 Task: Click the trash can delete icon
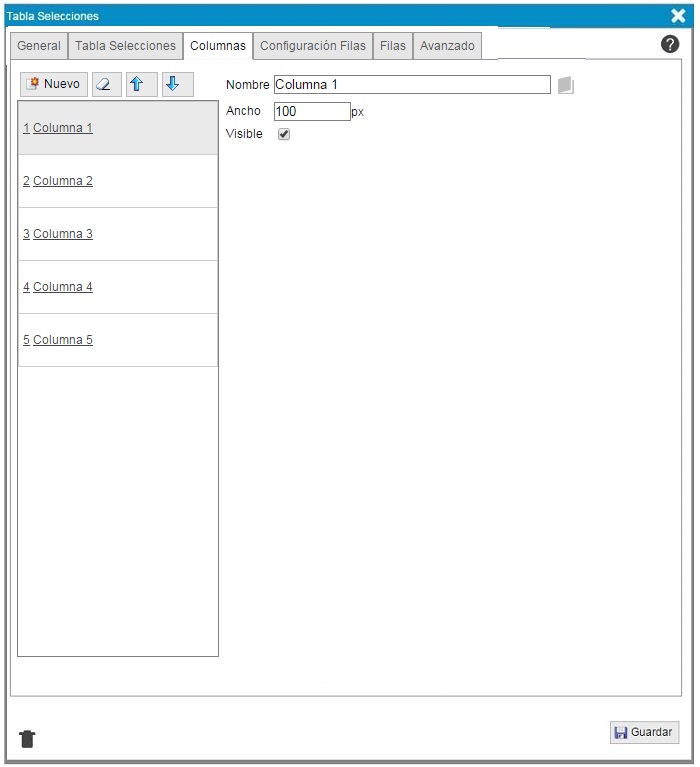pyautogui.click(x=27, y=739)
